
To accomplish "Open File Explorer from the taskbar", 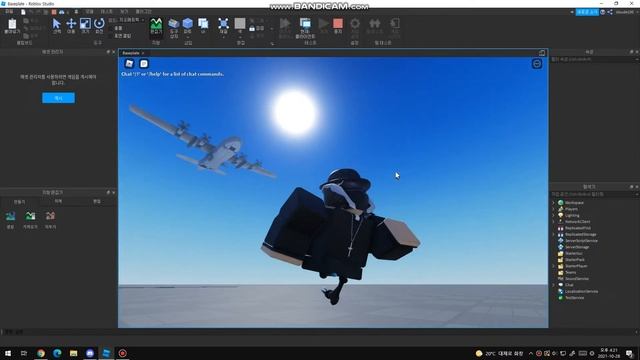I will [73, 353].
